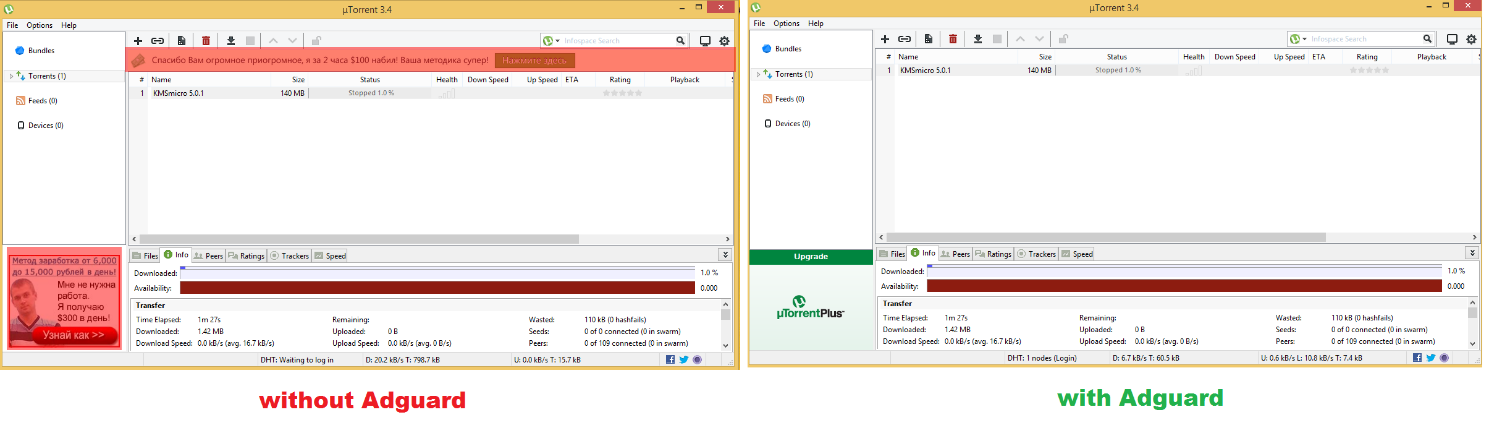Click rating stars of KMSmicro, right window
Viewport: 1489px width, 433px height.
click(1368, 71)
